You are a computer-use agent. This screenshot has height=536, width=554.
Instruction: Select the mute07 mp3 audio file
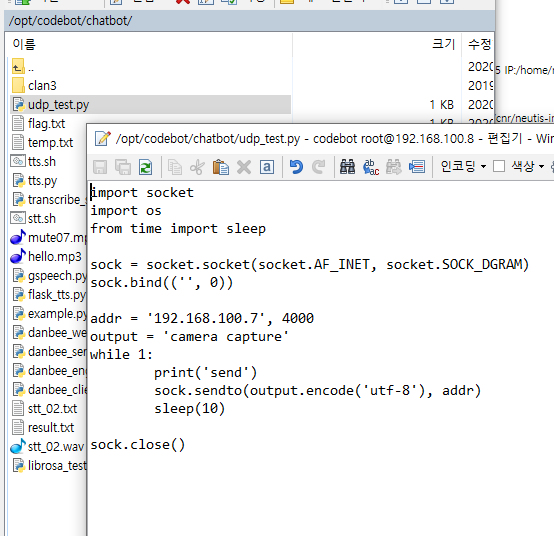(48, 237)
